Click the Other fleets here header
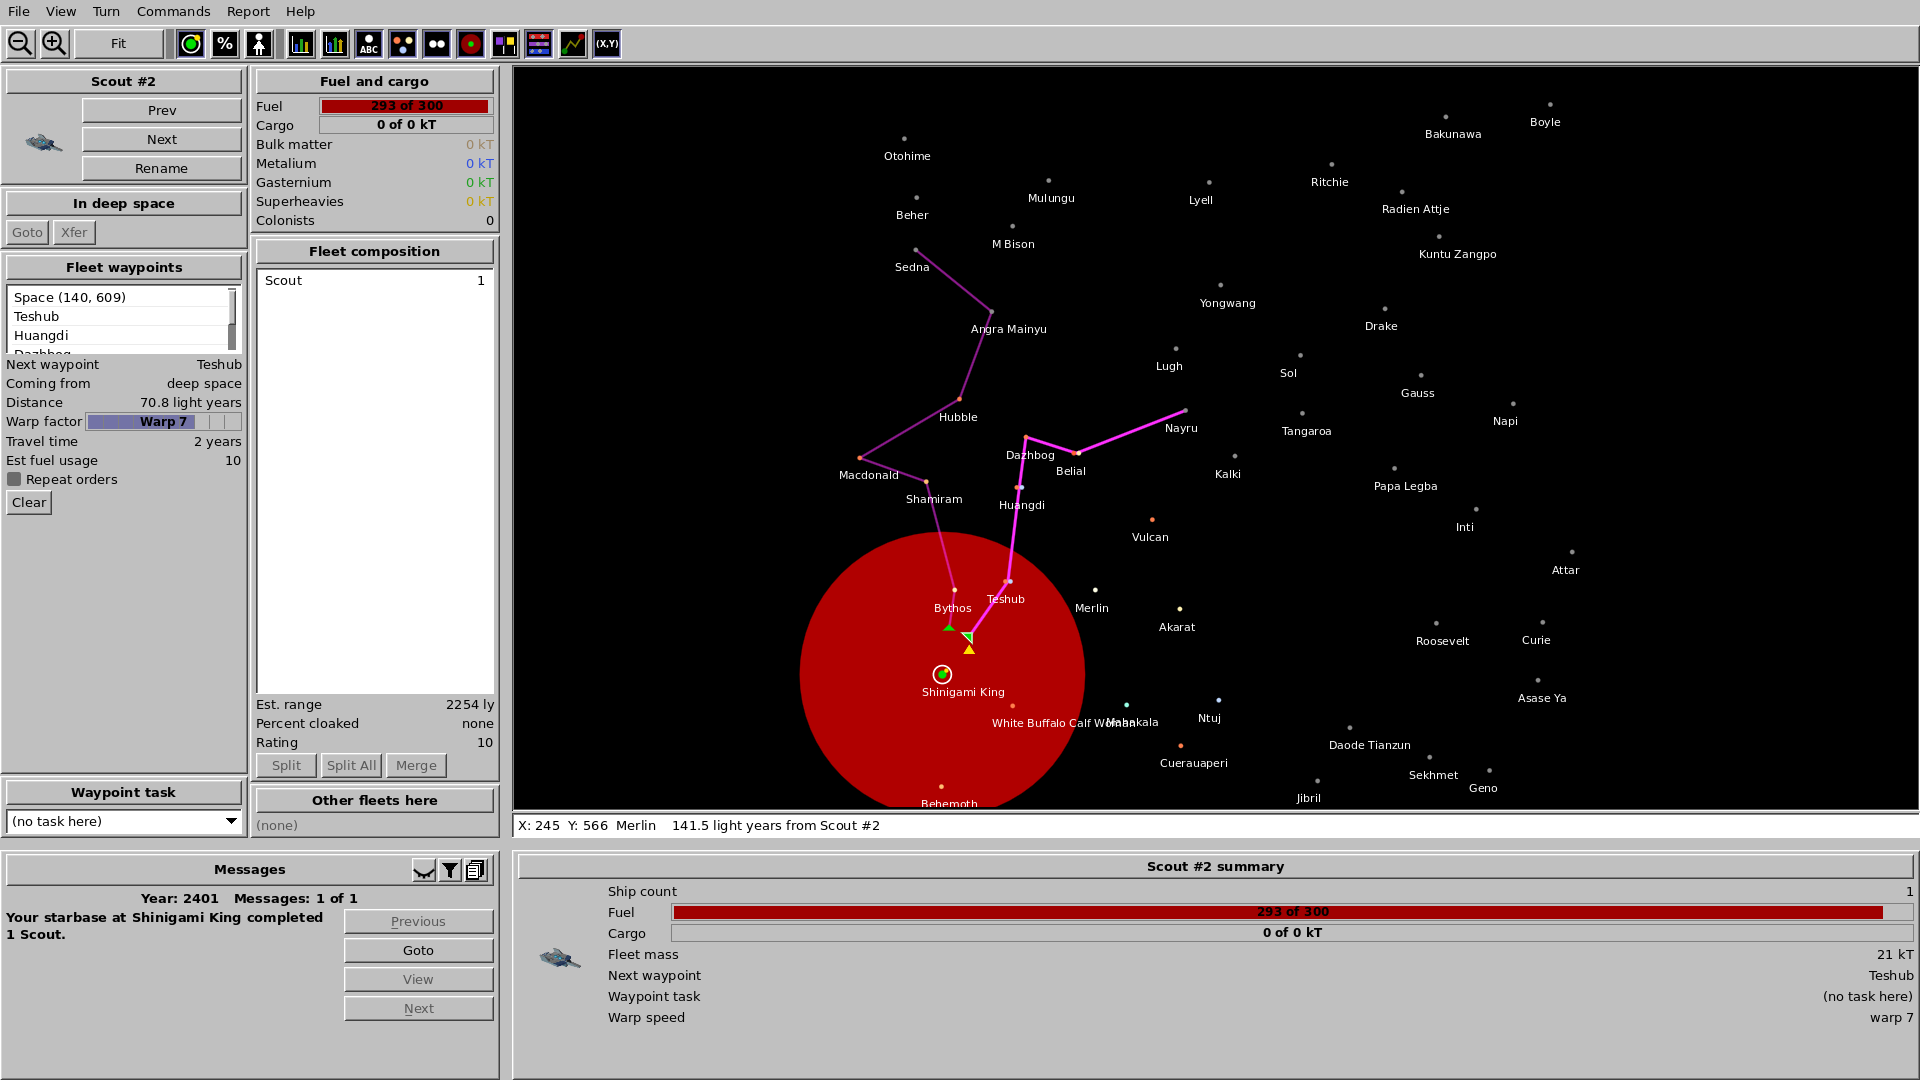 [375, 801]
